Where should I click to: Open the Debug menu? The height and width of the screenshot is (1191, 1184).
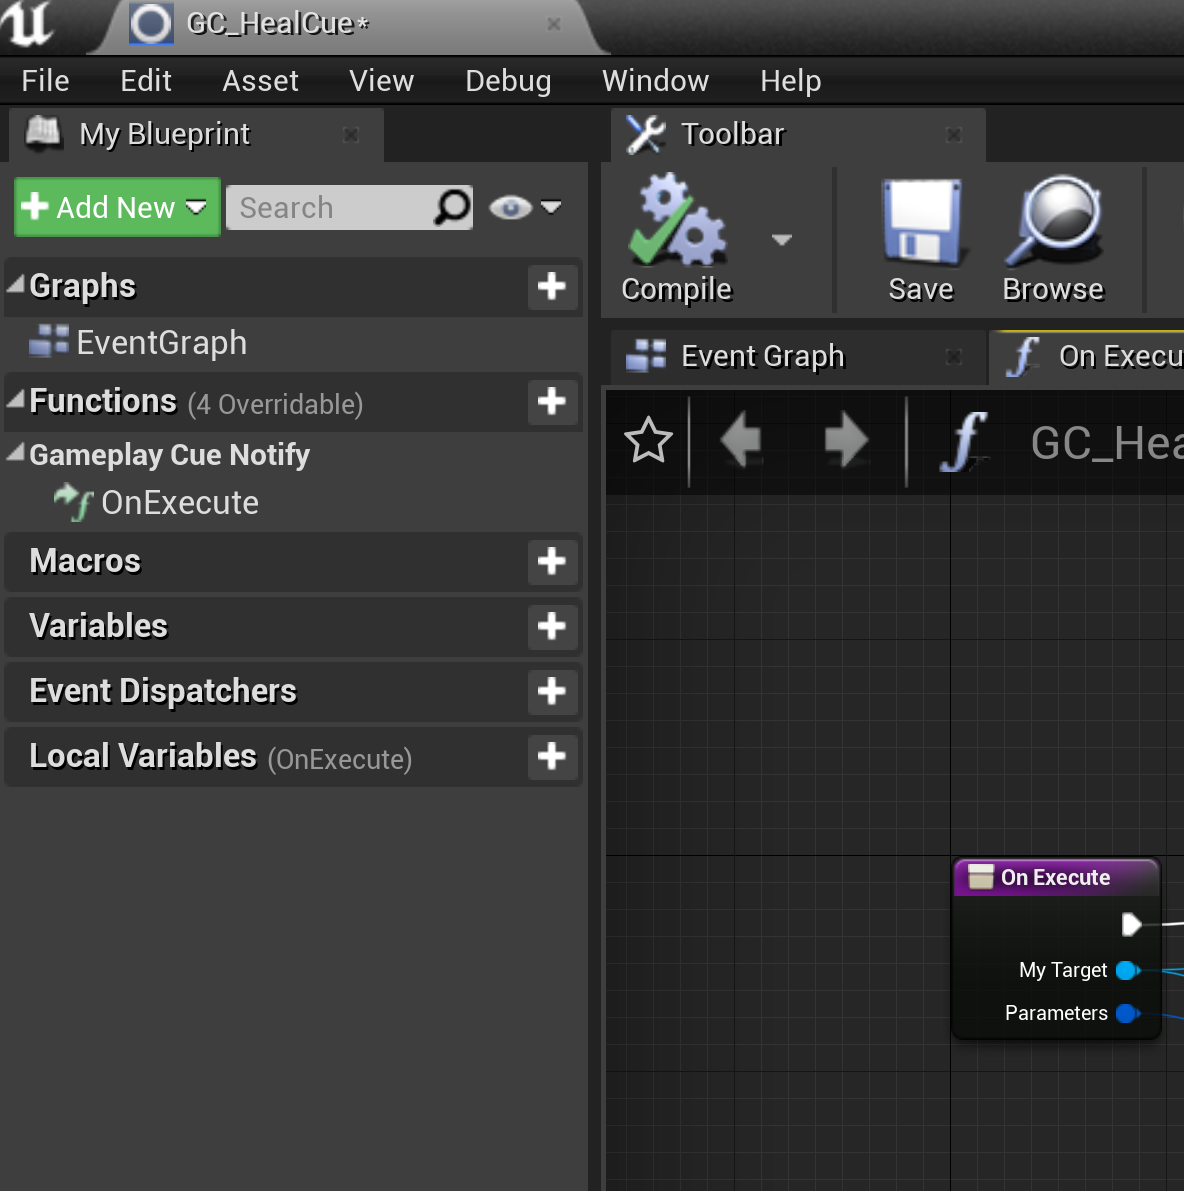[508, 80]
